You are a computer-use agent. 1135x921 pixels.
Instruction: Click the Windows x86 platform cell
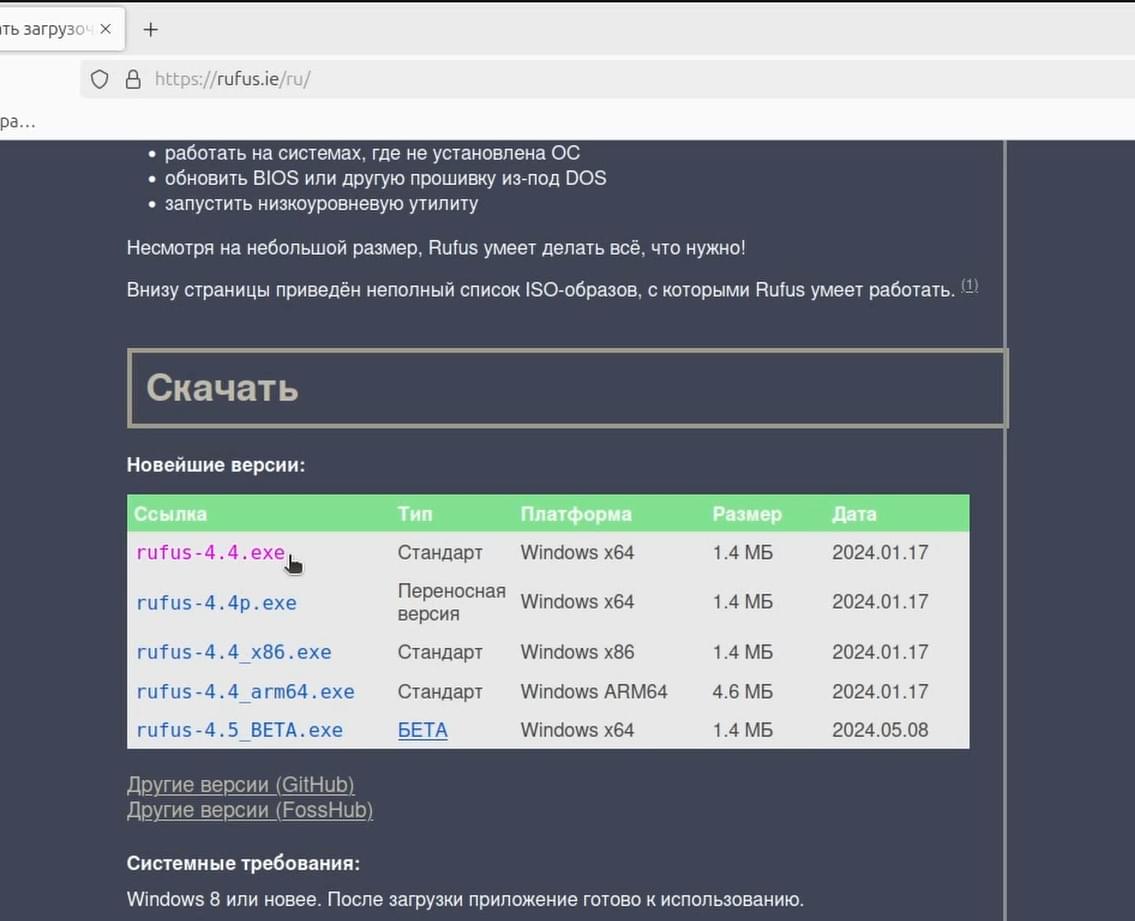pos(577,652)
